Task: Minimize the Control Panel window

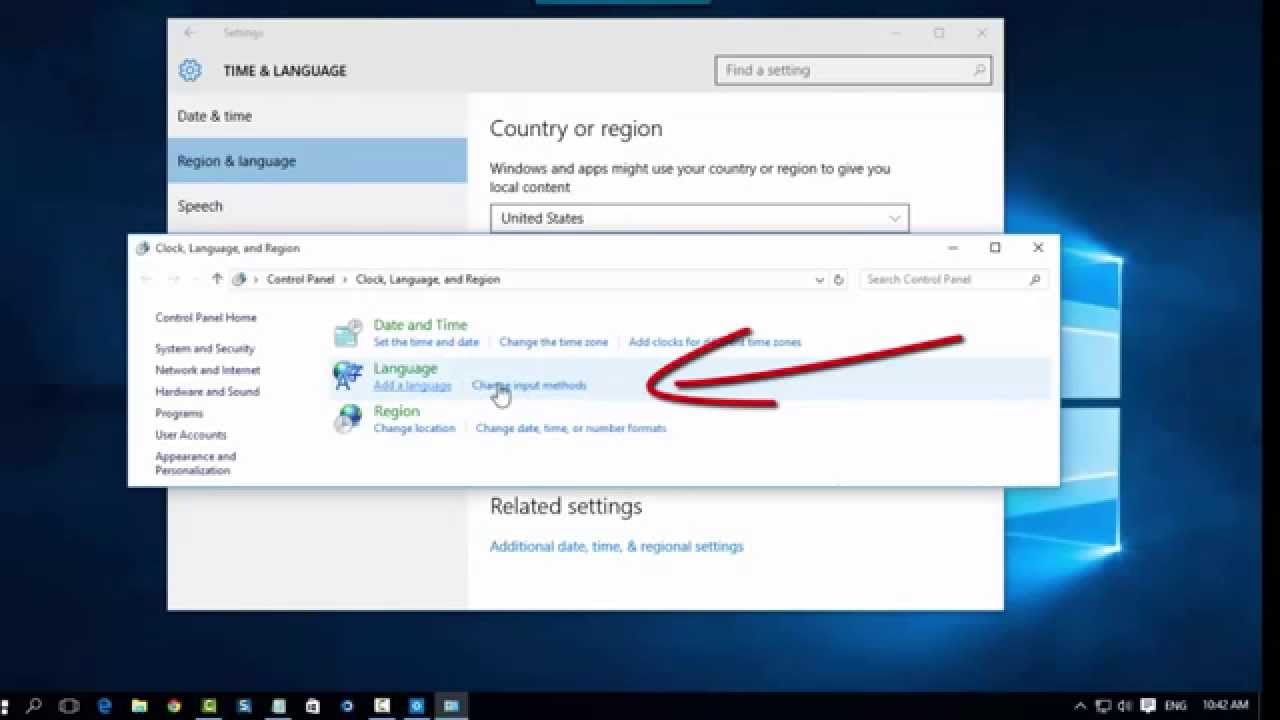Action: [952, 248]
